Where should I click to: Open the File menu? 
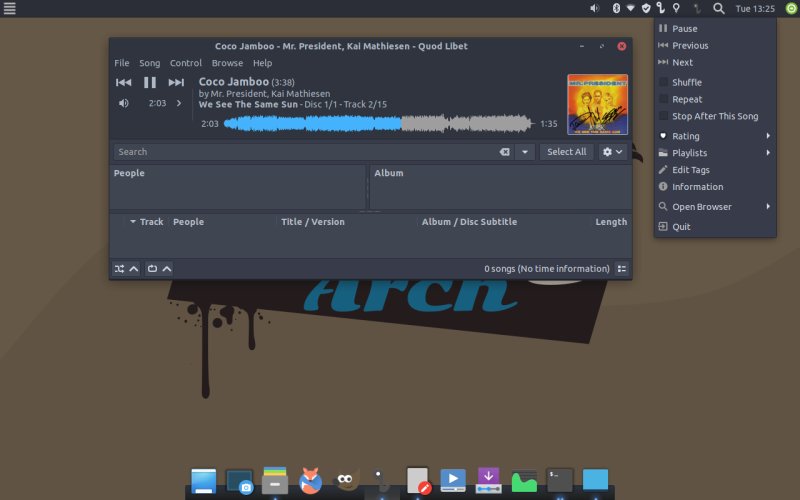(x=121, y=63)
